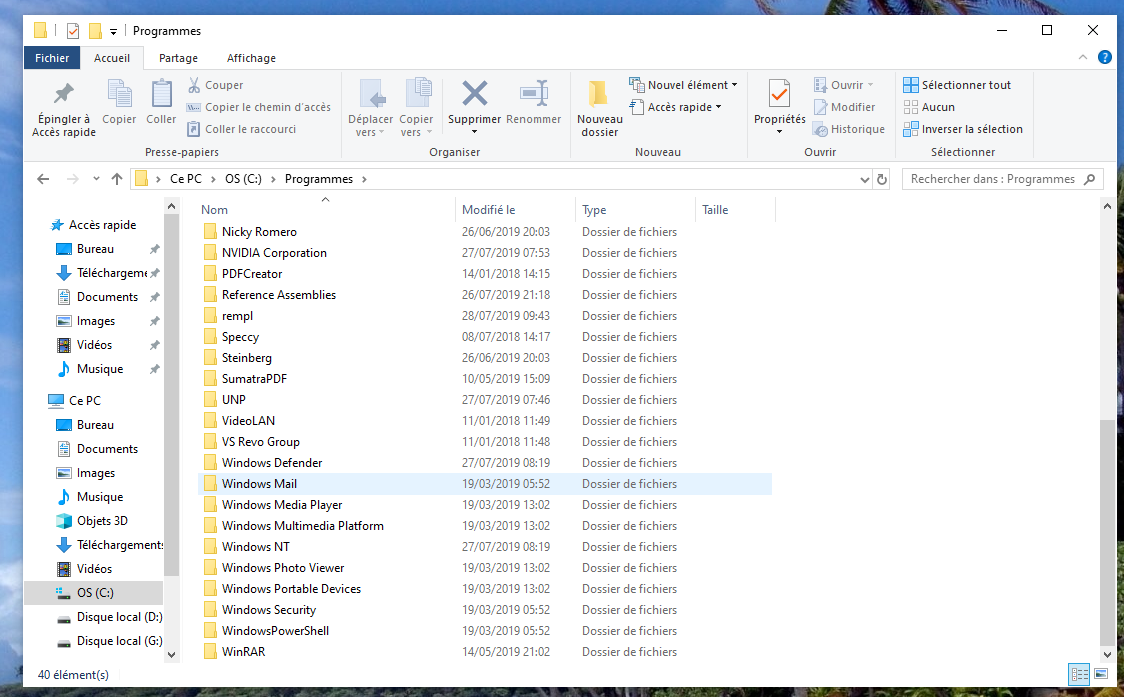Collapse the ribbon with the chevron
Screen dimensions: 1124x697
(x=1083, y=57)
